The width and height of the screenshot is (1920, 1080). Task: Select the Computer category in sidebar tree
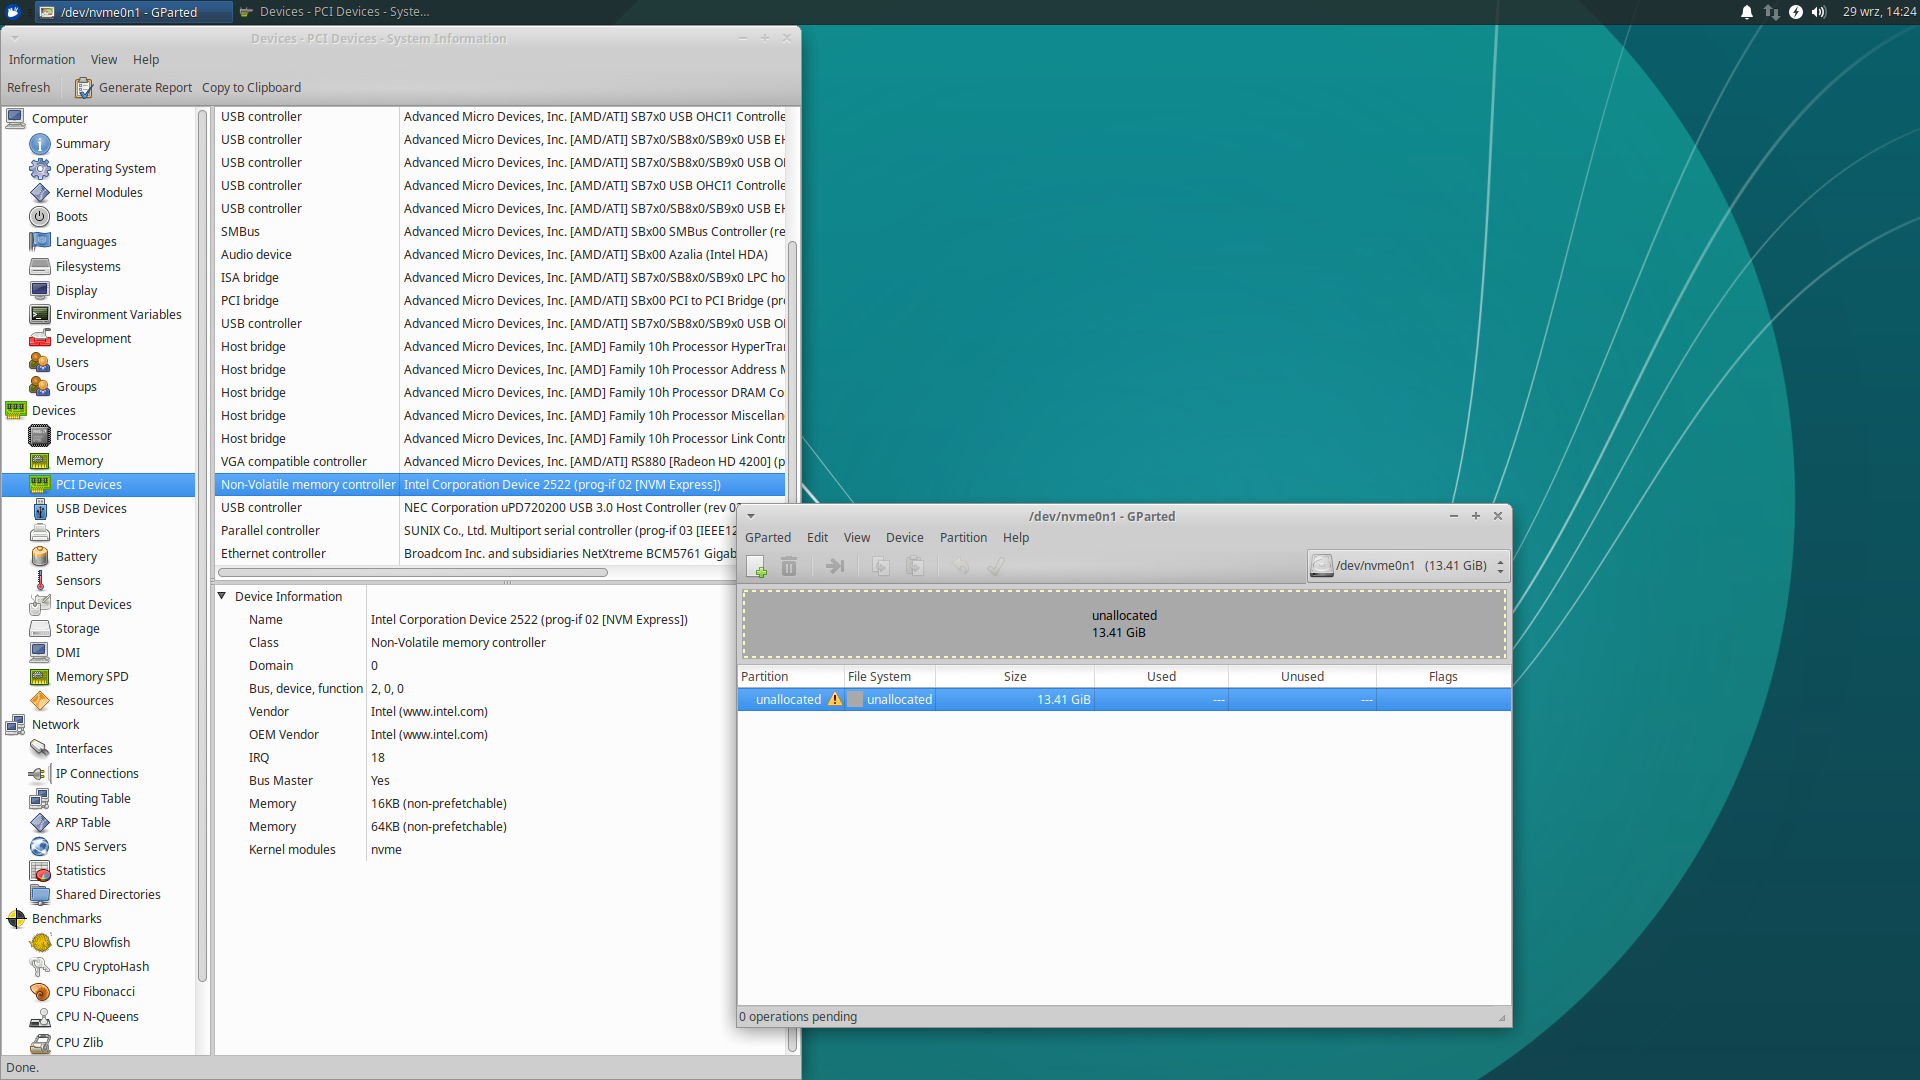[59, 119]
